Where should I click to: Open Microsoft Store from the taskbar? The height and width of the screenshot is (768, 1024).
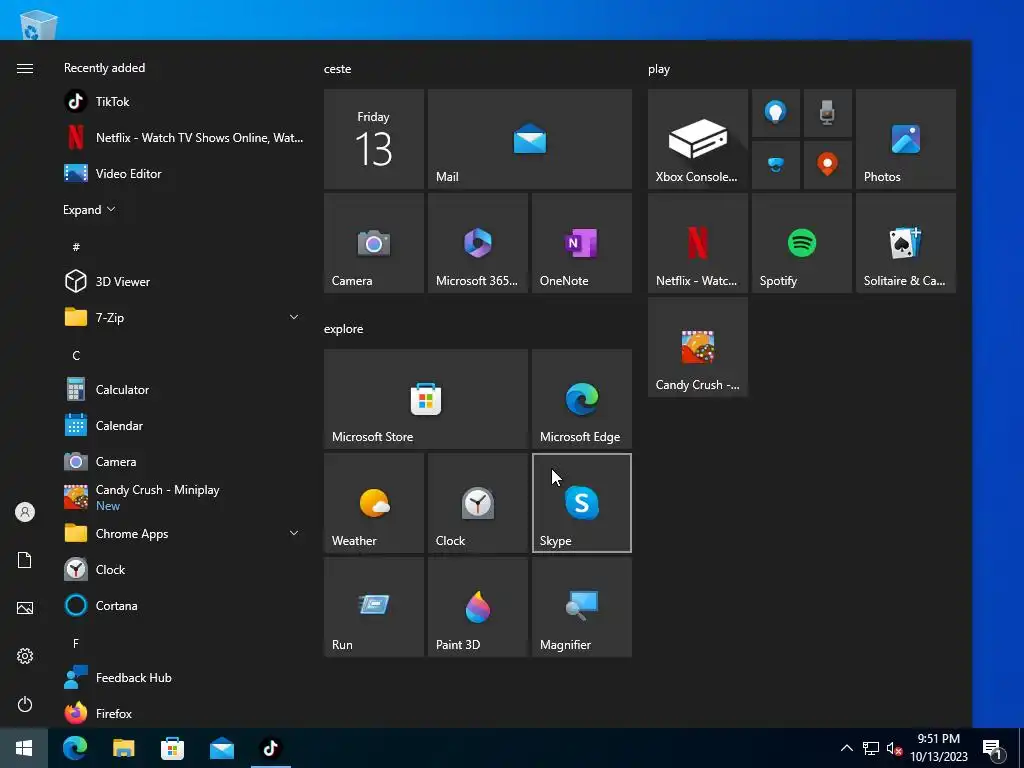click(x=172, y=748)
